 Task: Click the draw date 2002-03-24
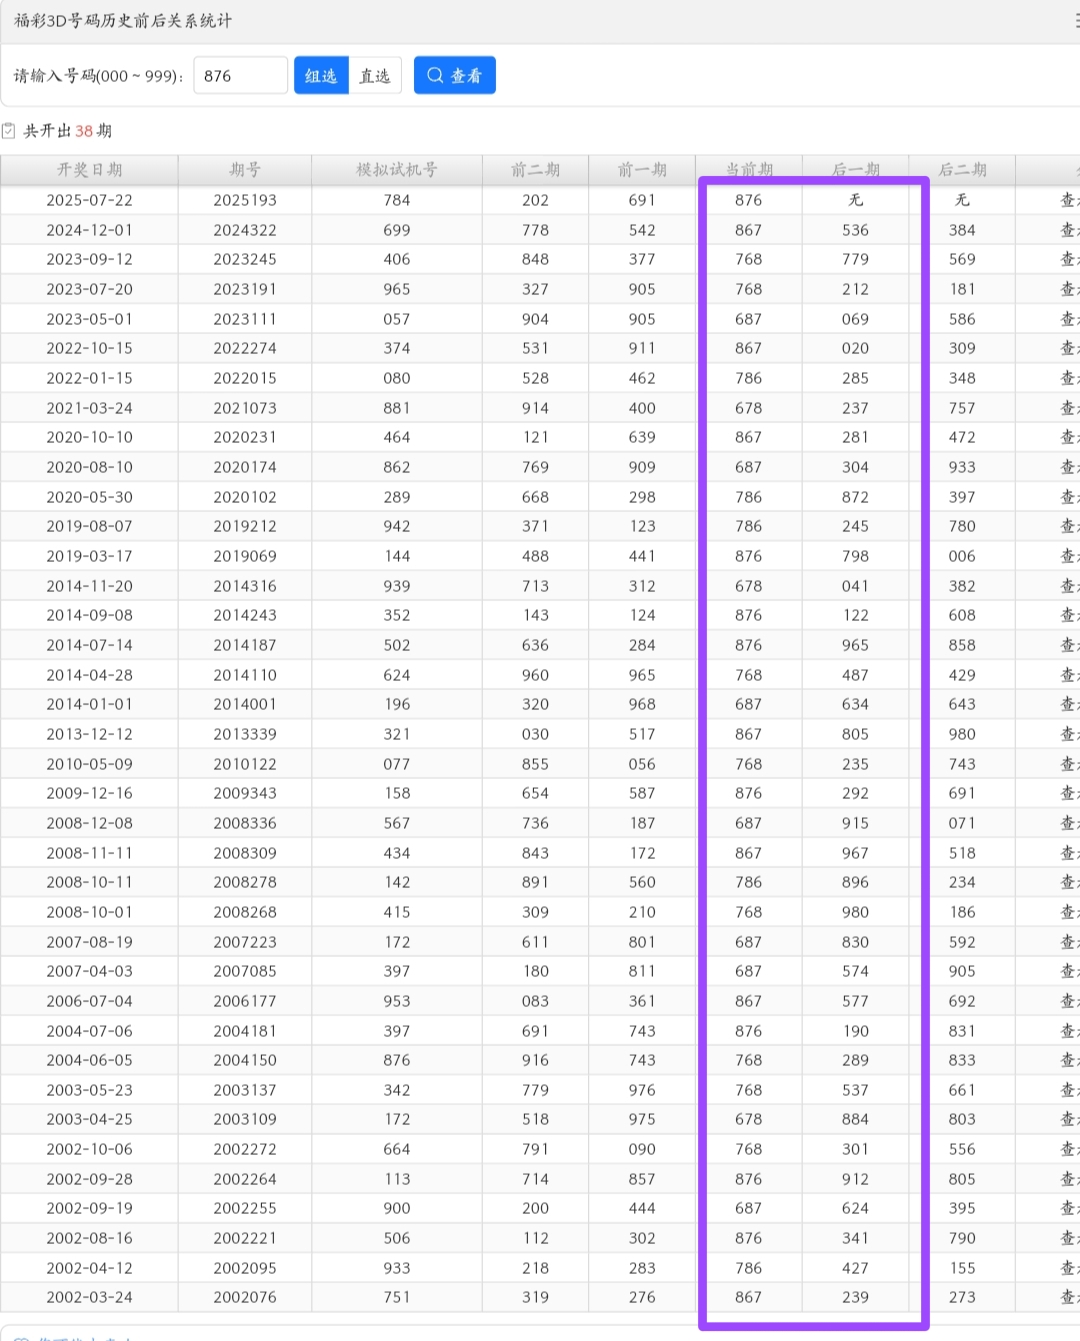pos(89,1297)
